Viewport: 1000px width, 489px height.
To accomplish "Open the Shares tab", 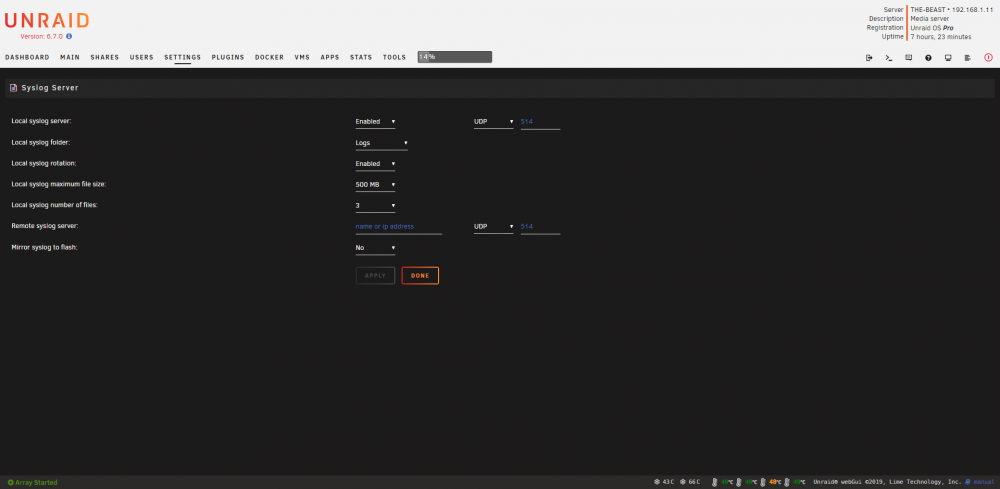I will (105, 57).
